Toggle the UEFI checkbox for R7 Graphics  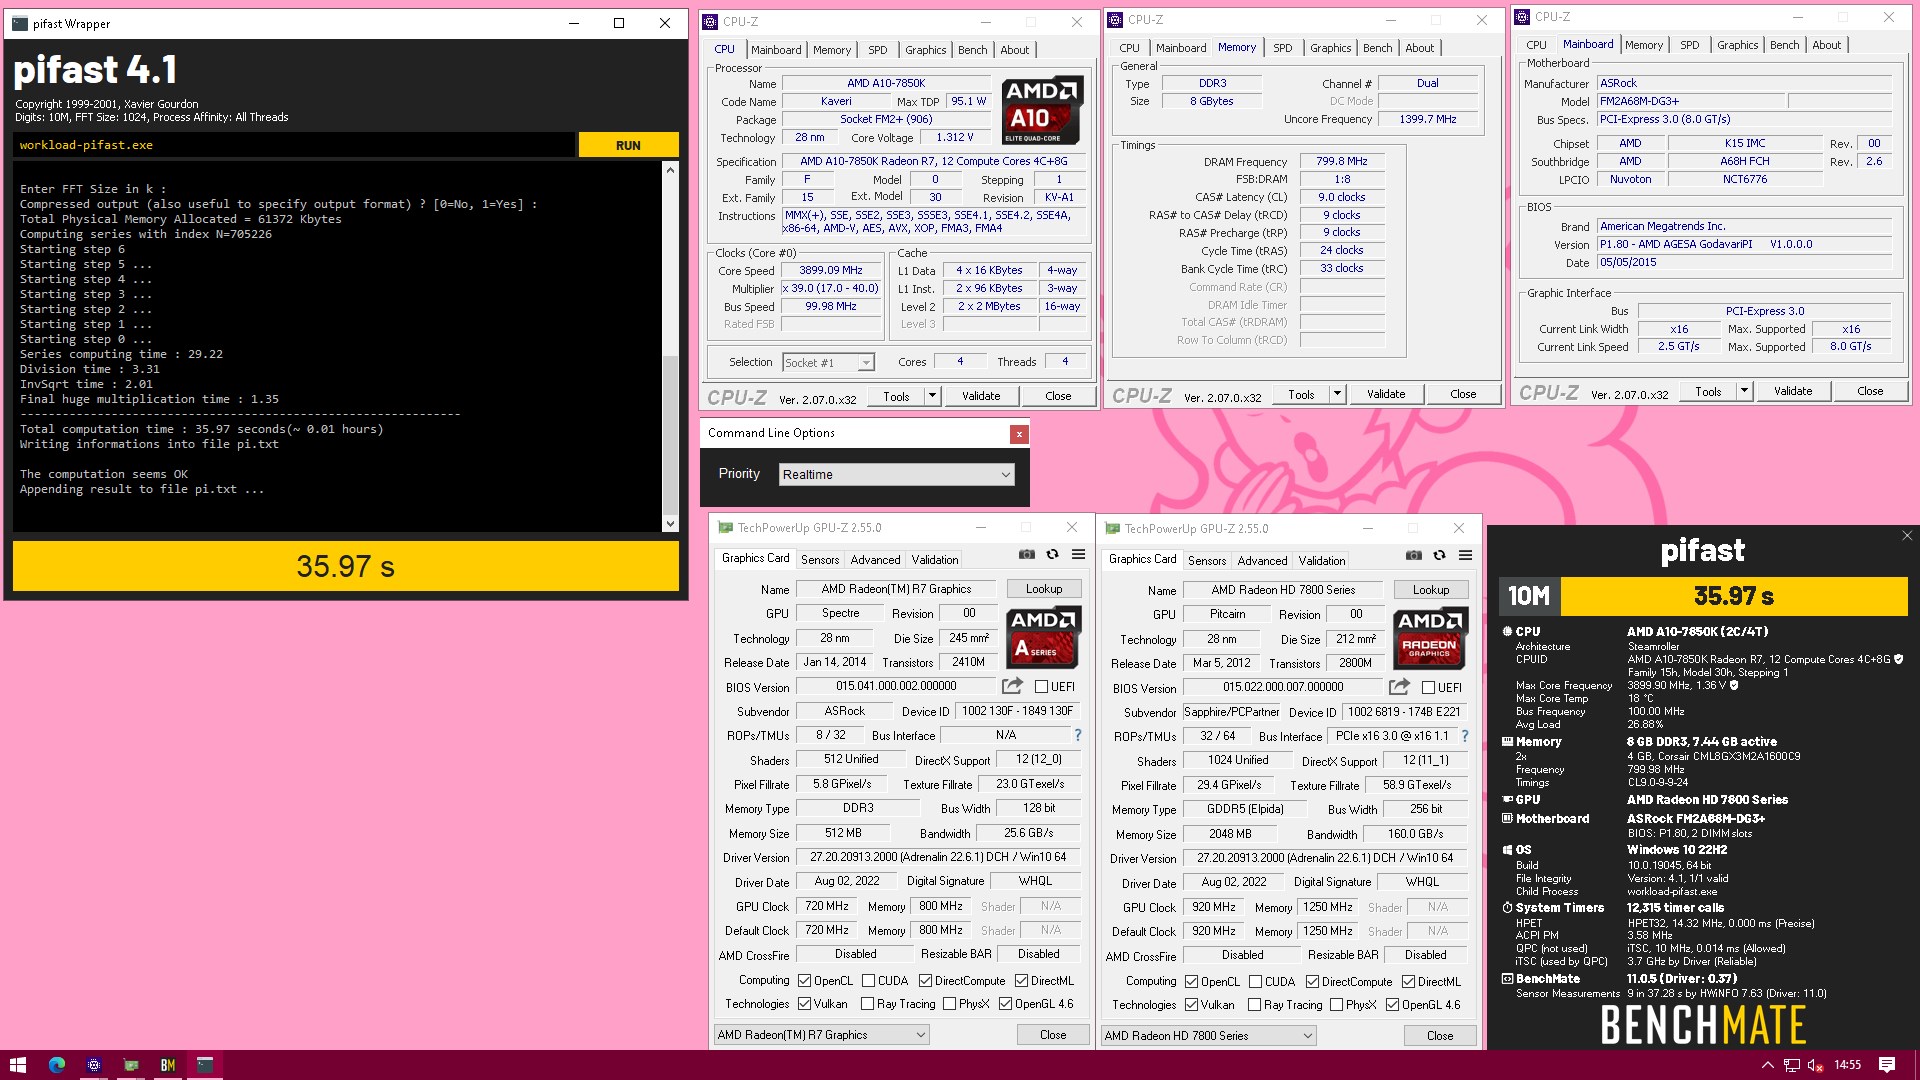pos(1041,687)
